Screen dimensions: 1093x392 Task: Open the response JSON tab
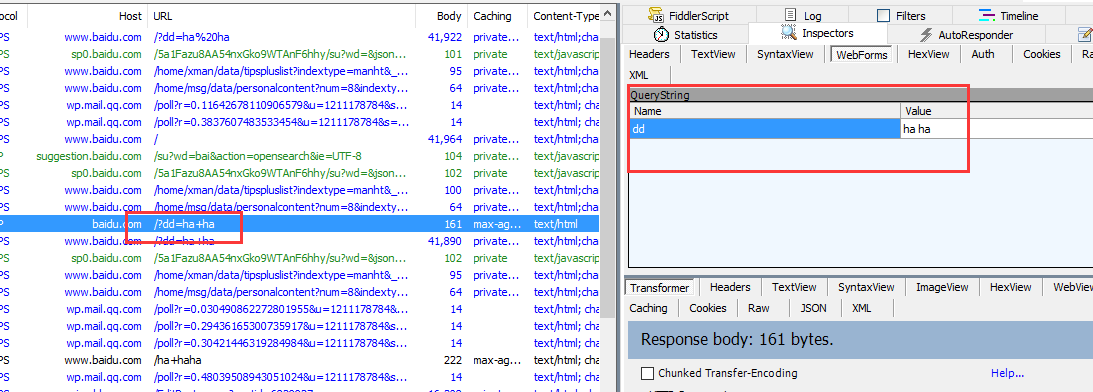pos(813,308)
